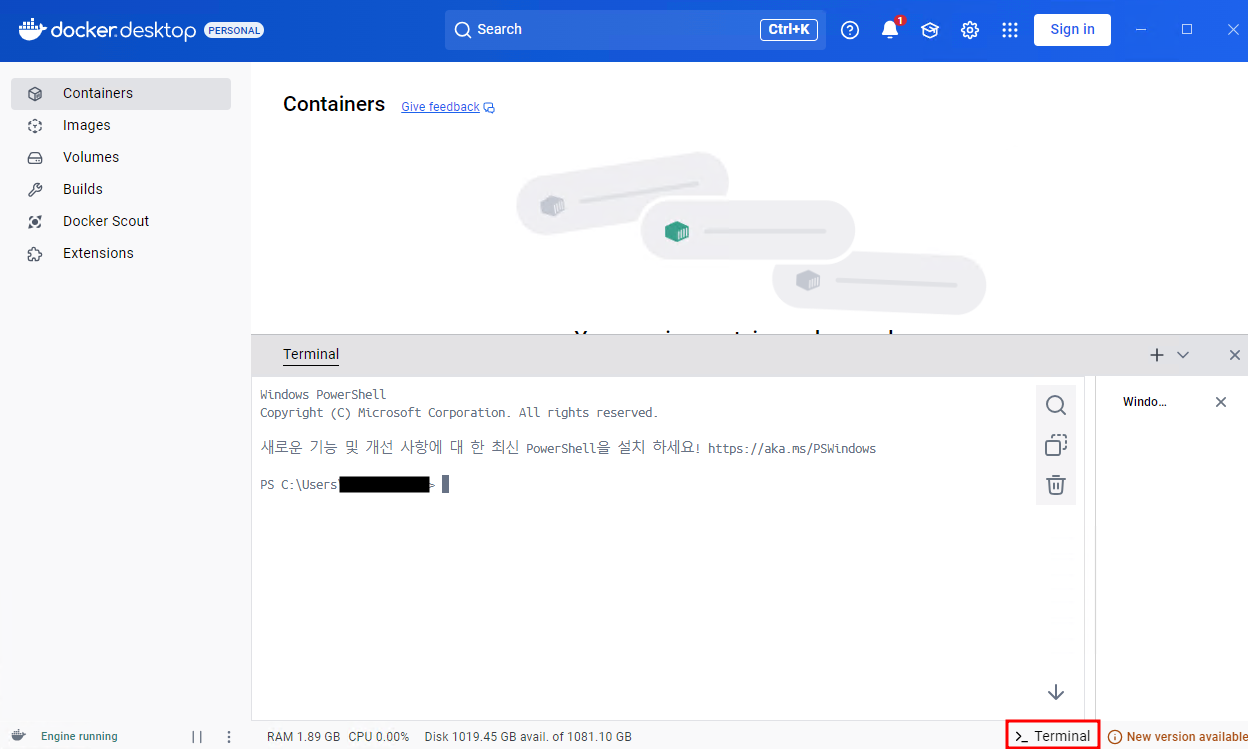1248x749 pixels.
Task: Open the help question mark menu
Action: (x=850, y=30)
